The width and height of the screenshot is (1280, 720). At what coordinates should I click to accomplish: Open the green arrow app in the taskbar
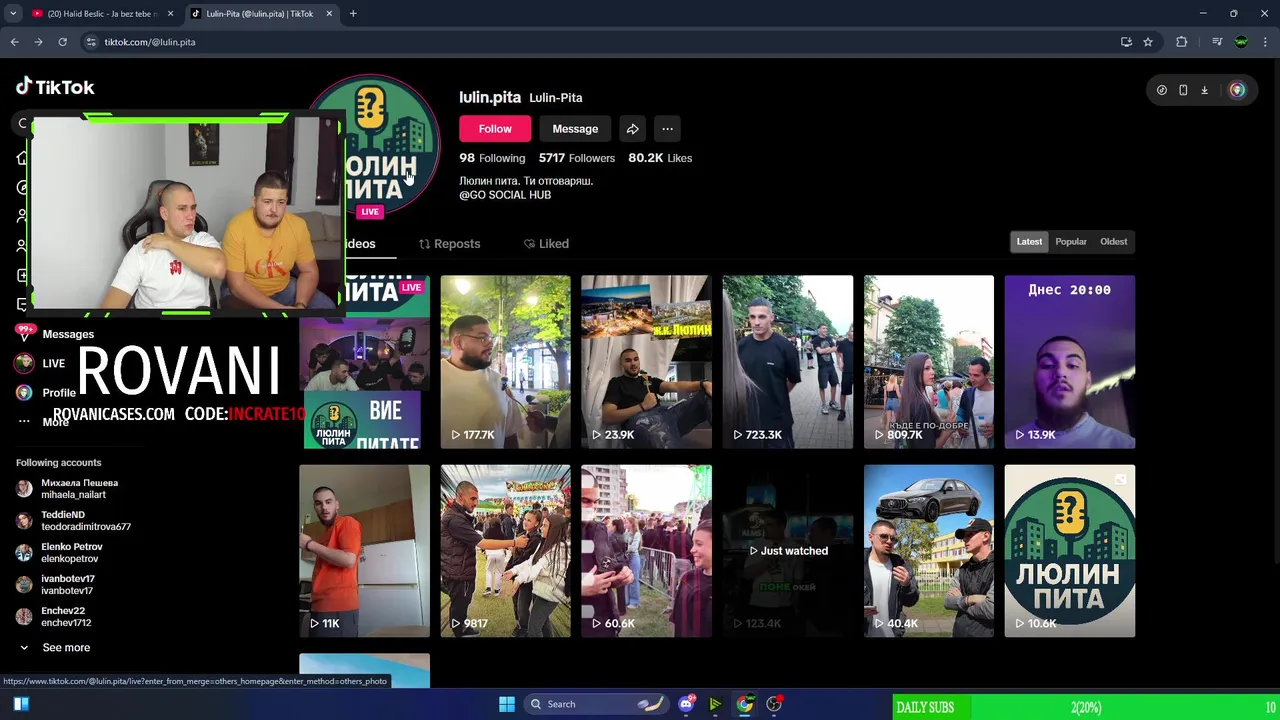[x=715, y=704]
